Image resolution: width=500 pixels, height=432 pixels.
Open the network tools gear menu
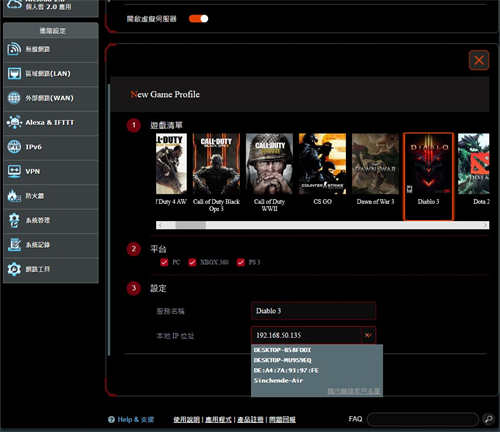click(x=50, y=269)
